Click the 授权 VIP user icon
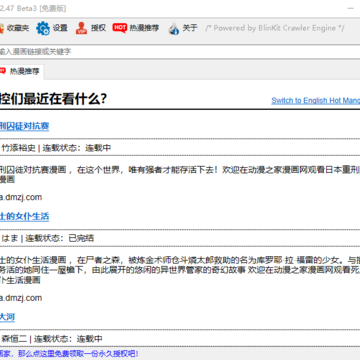This screenshot has height=360, width=360. pyautogui.click(x=81, y=28)
